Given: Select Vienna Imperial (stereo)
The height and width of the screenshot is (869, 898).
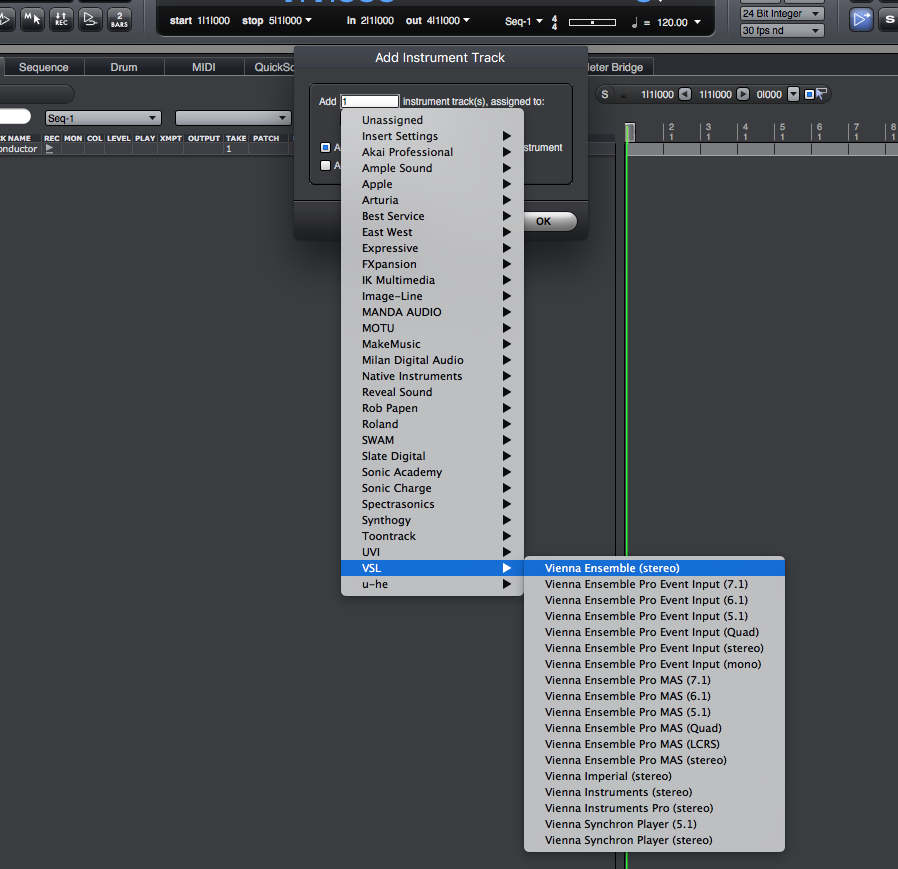Looking at the screenshot, I should pos(655,776).
